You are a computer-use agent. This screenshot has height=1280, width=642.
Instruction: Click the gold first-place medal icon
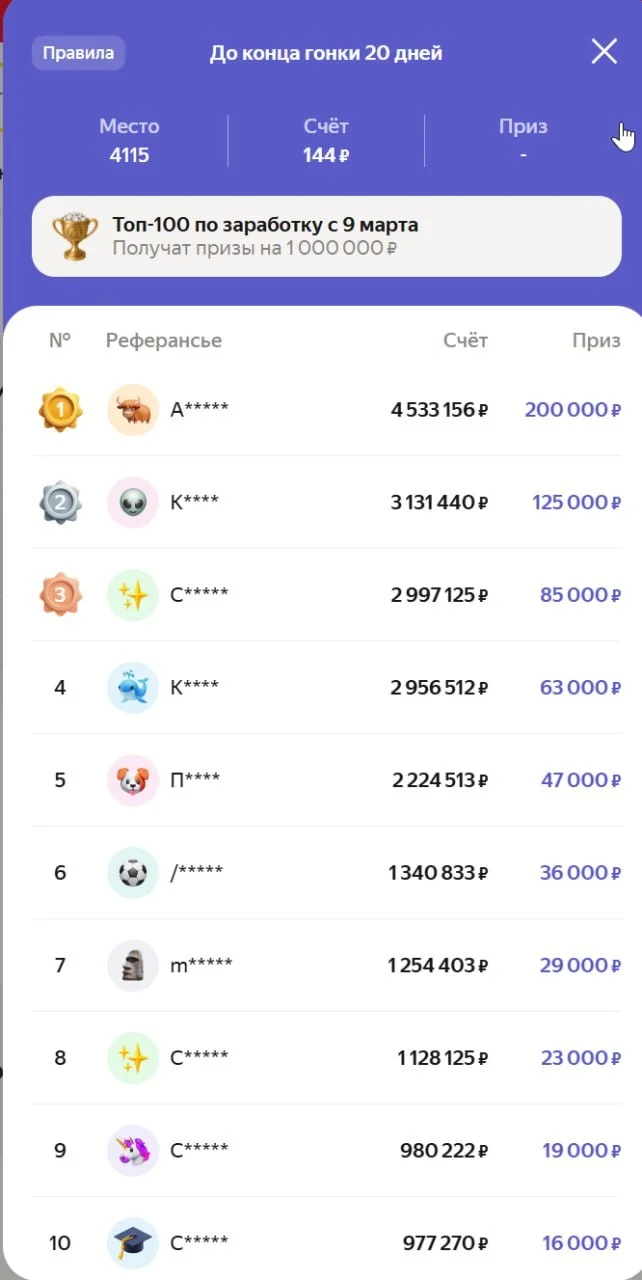(60, 410)
